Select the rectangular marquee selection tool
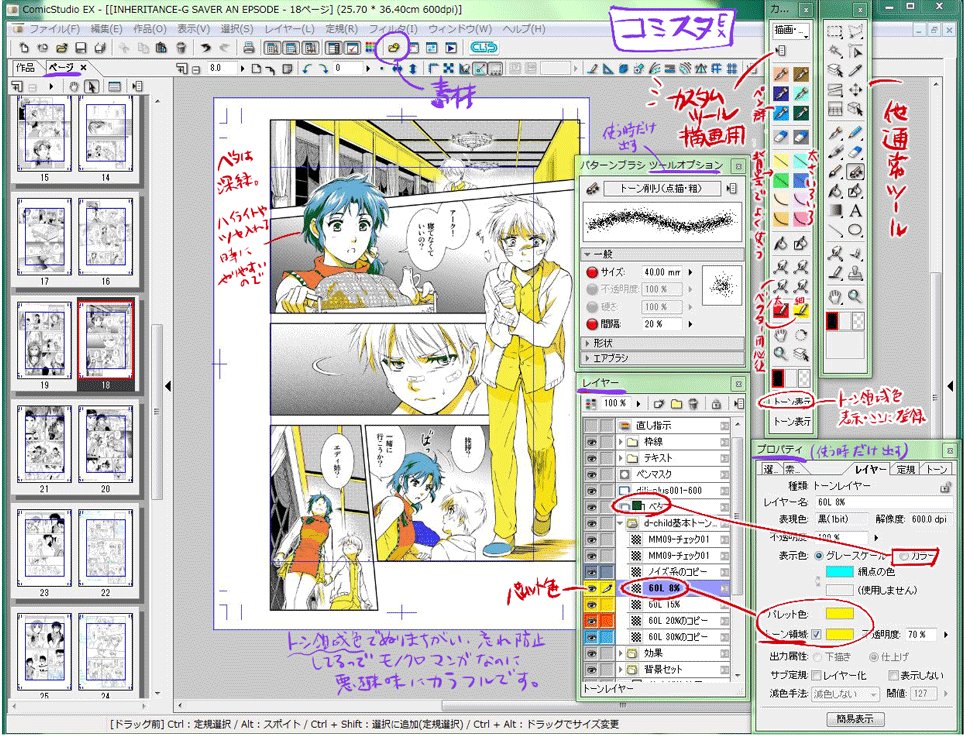 coord(835,33)
